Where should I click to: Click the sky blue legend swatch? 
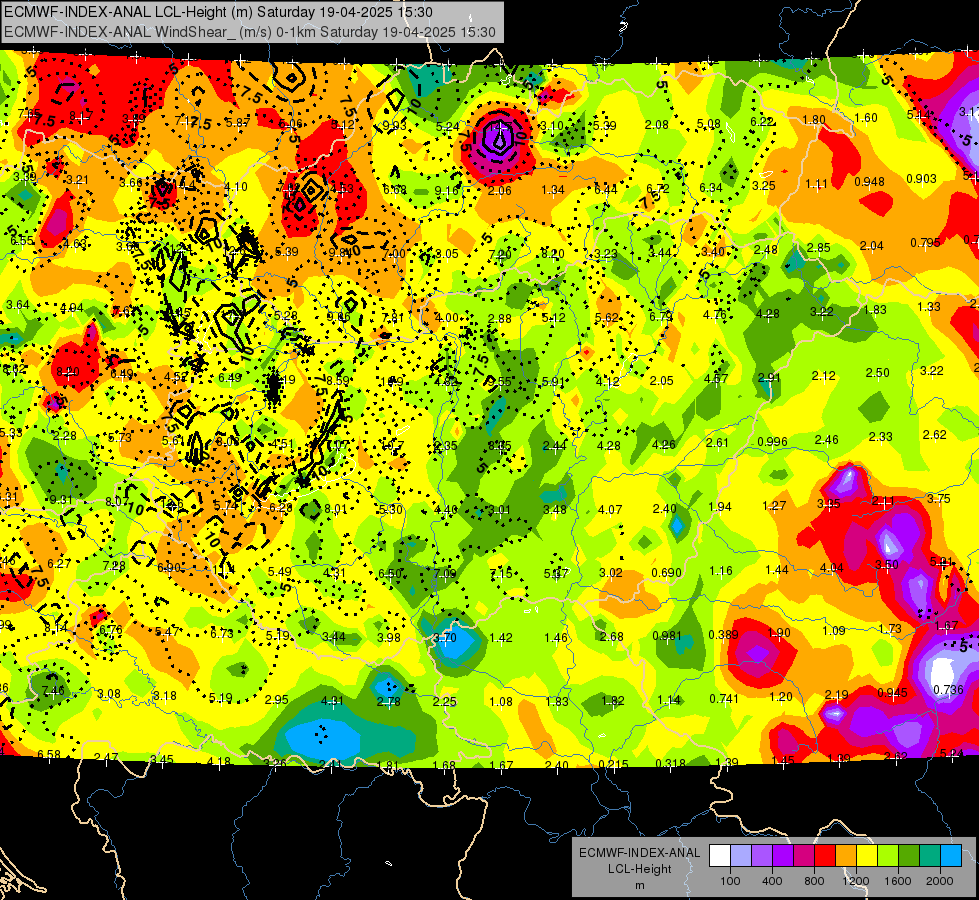(951, 856)
